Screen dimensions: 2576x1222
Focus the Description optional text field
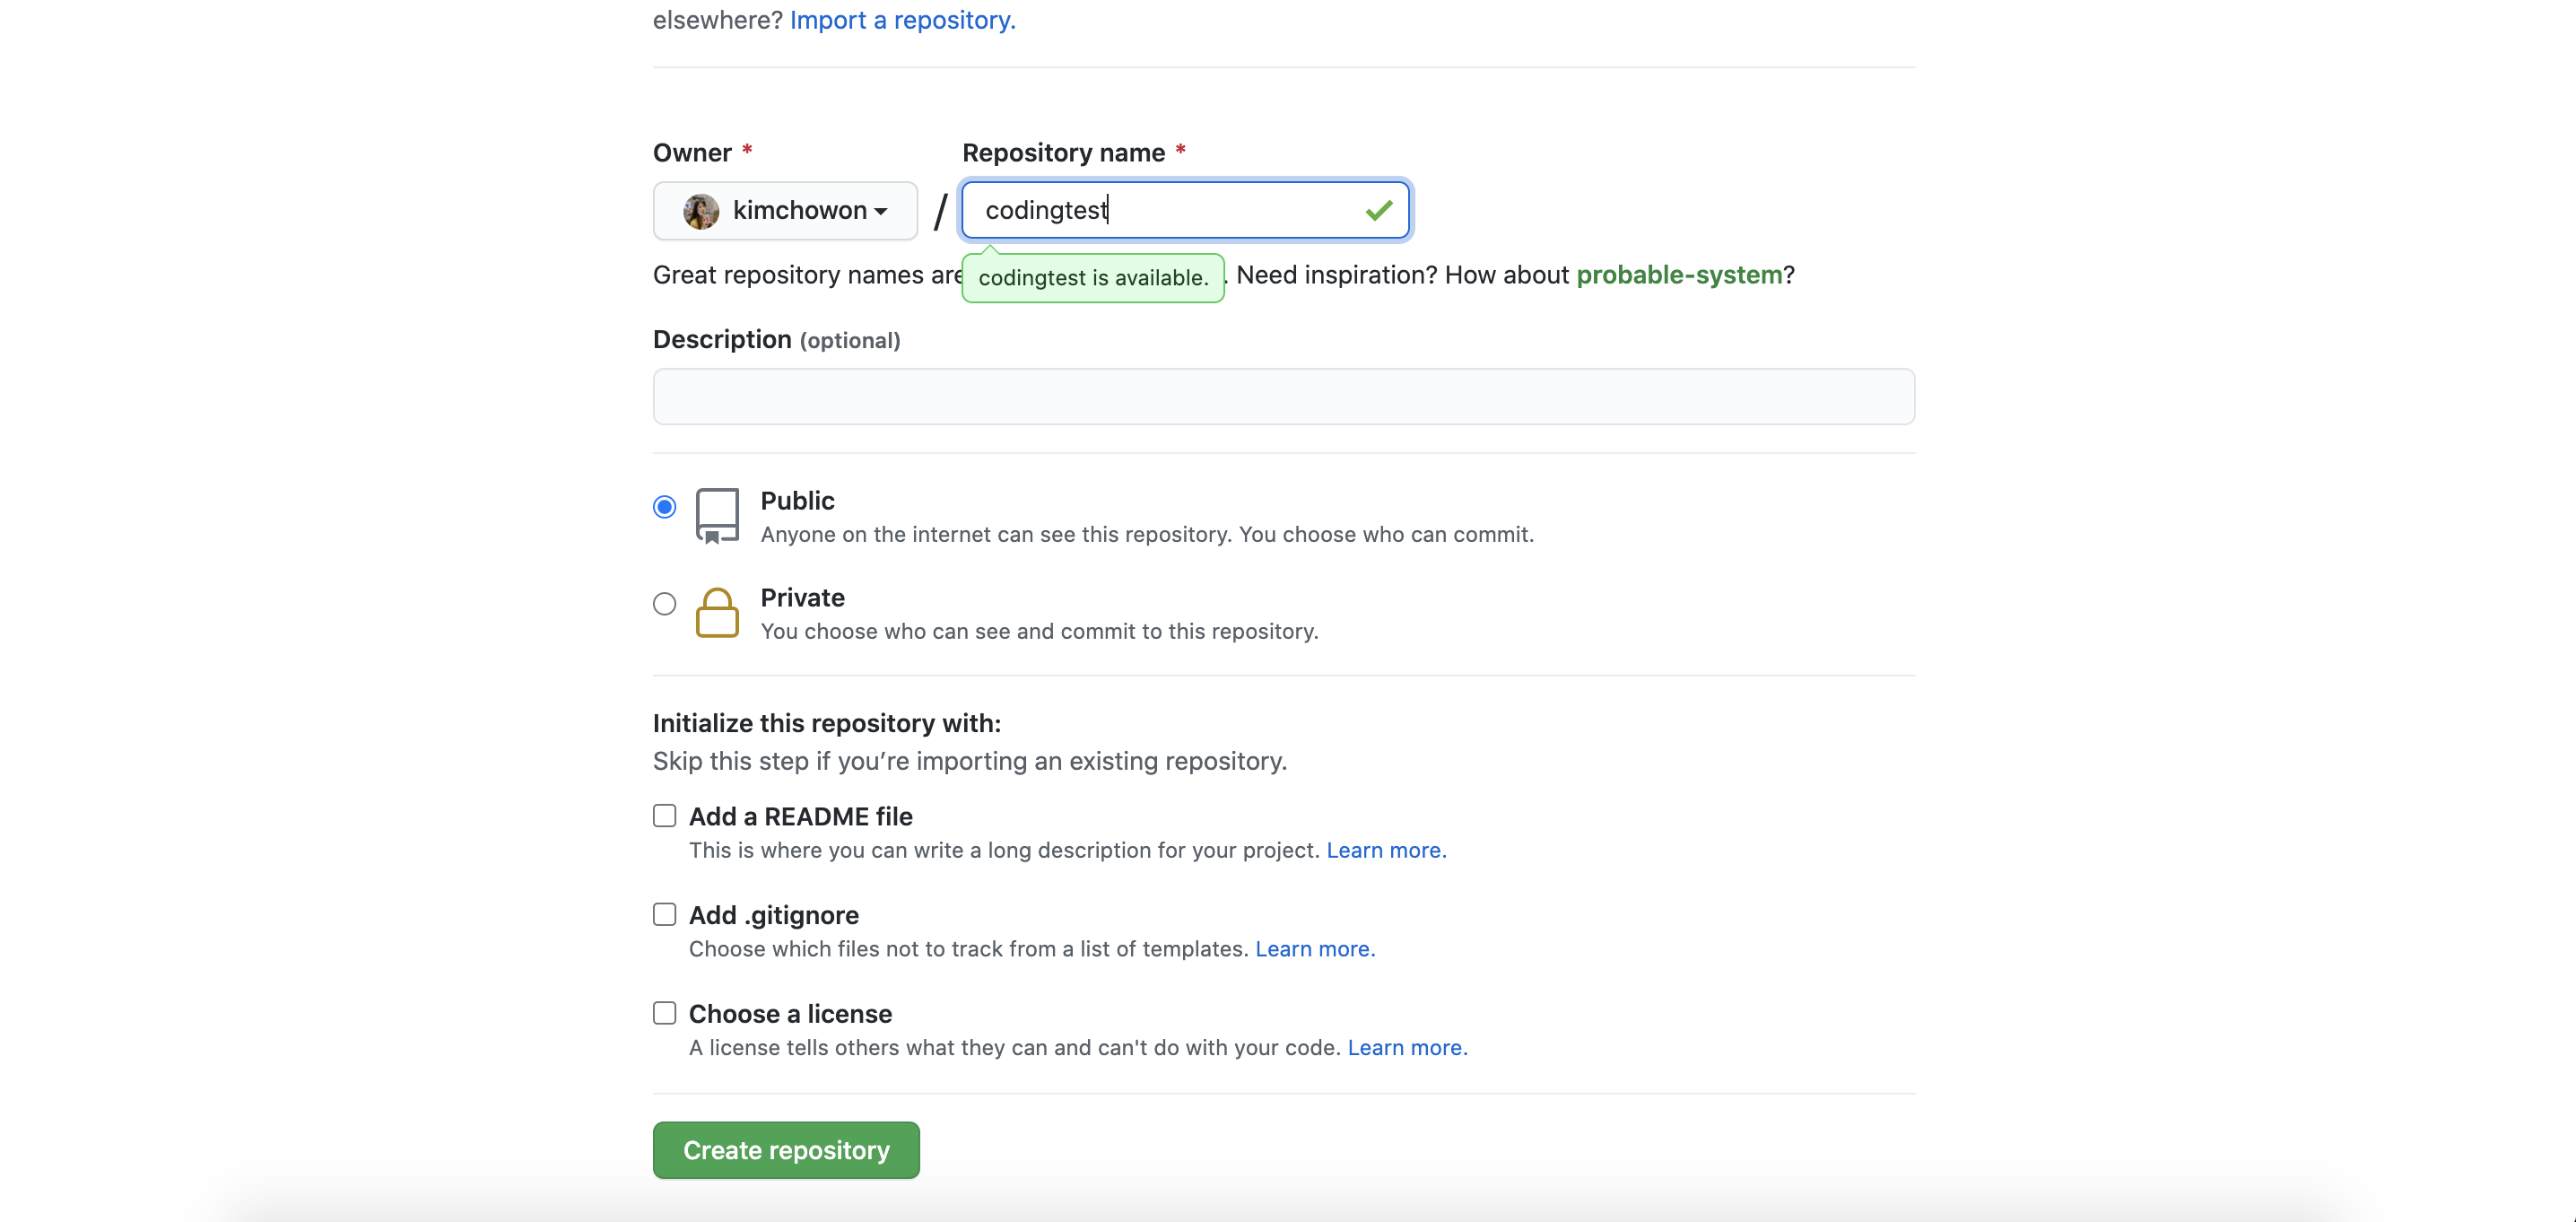(1283, 397)
